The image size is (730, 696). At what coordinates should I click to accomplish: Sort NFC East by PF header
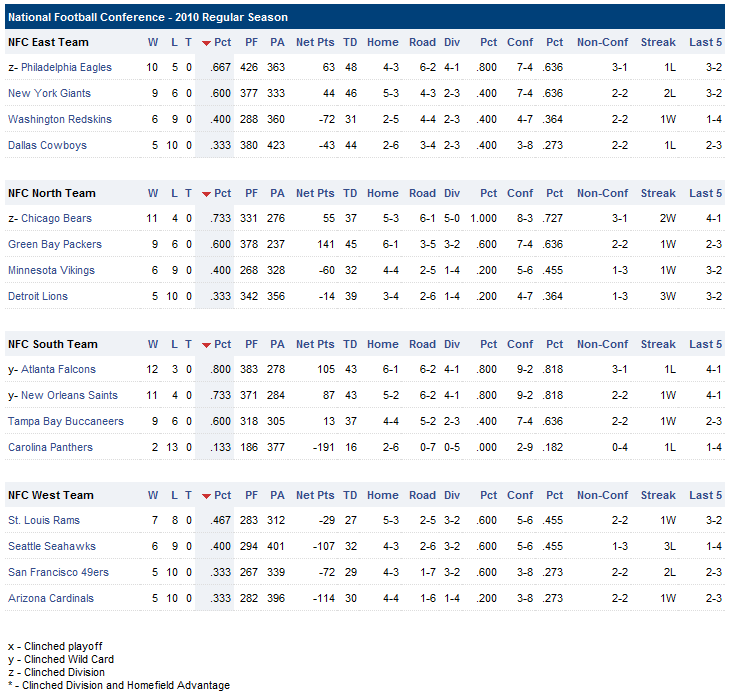pyautogui.click(x=251, y=42)
